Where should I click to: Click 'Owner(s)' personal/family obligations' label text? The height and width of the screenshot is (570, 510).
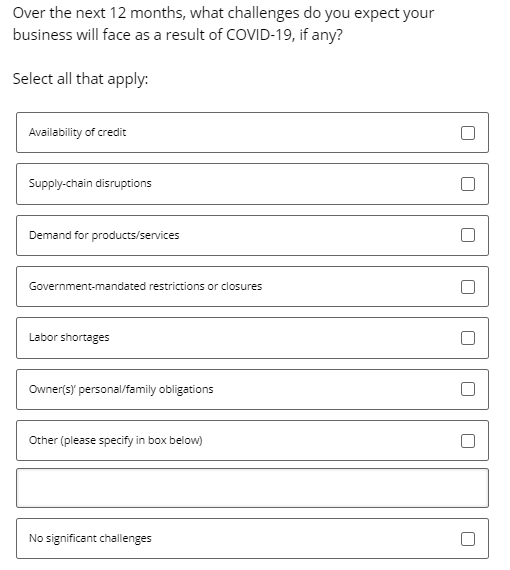pos(121,389)
